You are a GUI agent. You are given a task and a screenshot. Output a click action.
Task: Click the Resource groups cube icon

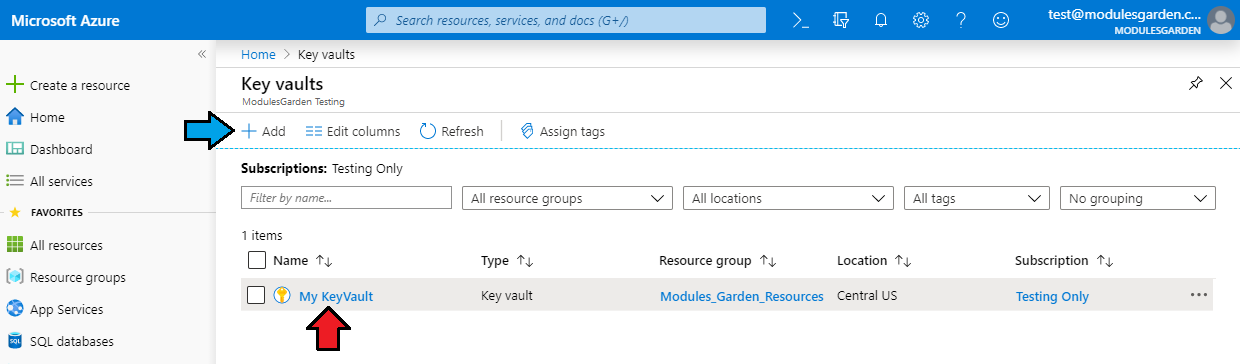[x=15, y=277]
